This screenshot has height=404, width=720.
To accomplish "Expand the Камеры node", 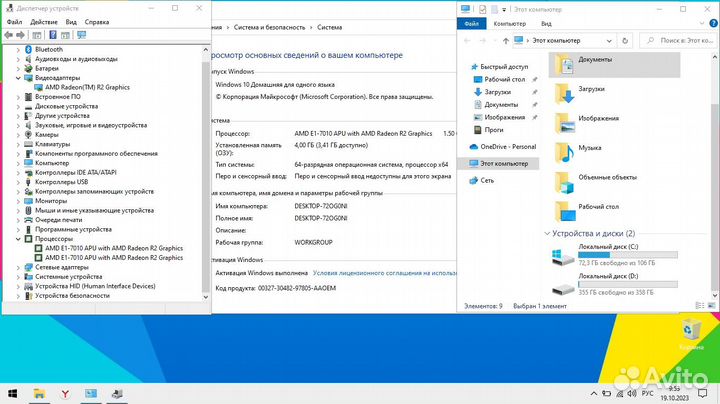I will (18, 135).
